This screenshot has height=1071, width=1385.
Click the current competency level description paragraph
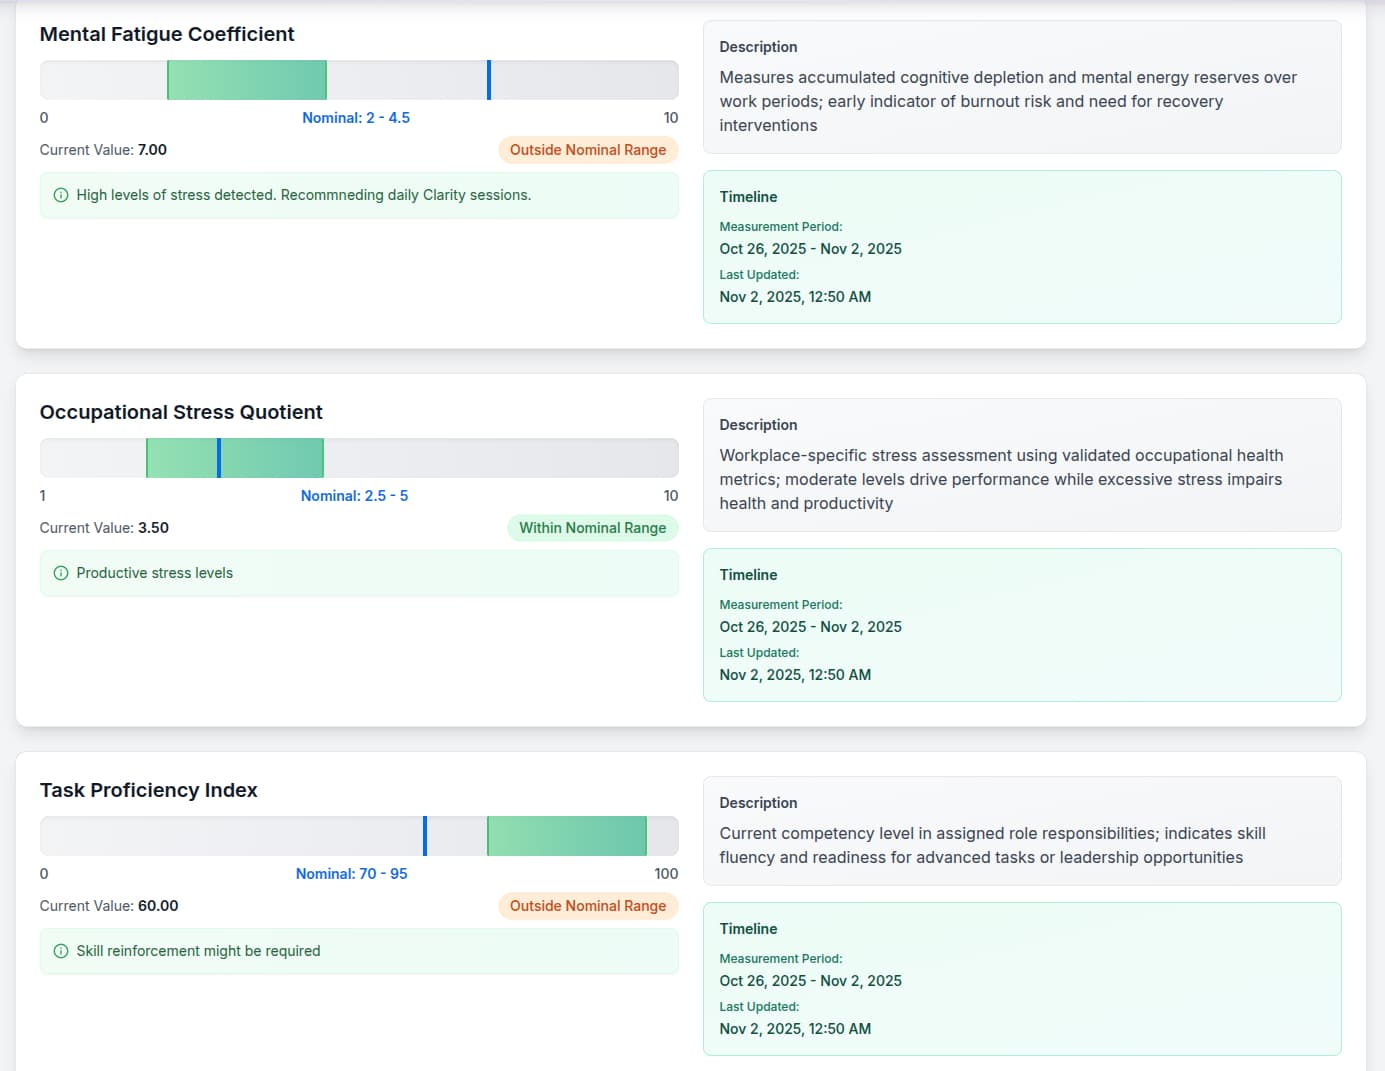[993, 845]
